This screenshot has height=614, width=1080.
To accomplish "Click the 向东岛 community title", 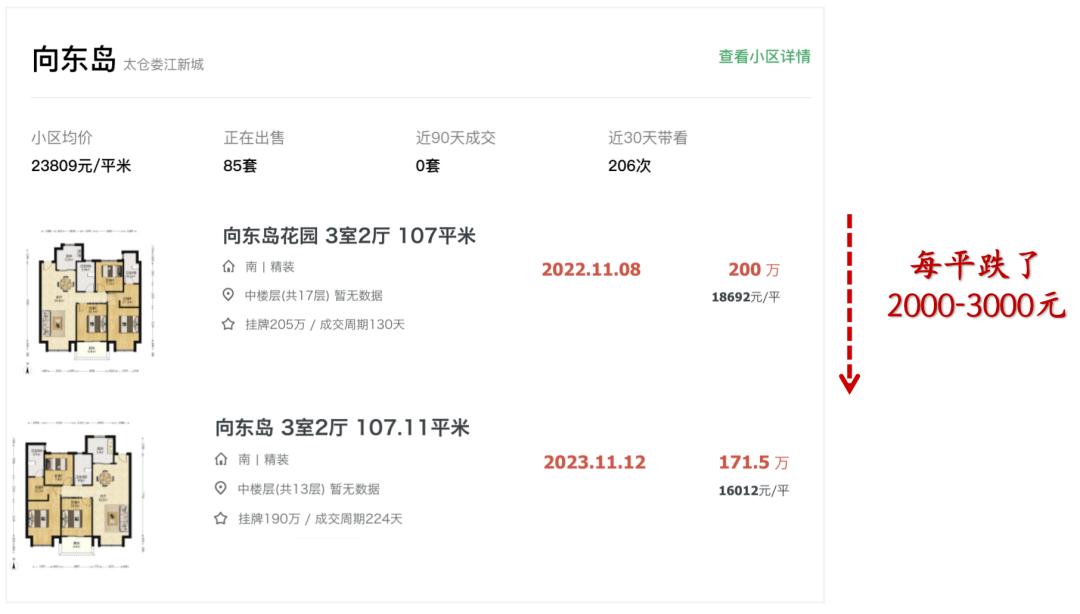I will point(73,59).
